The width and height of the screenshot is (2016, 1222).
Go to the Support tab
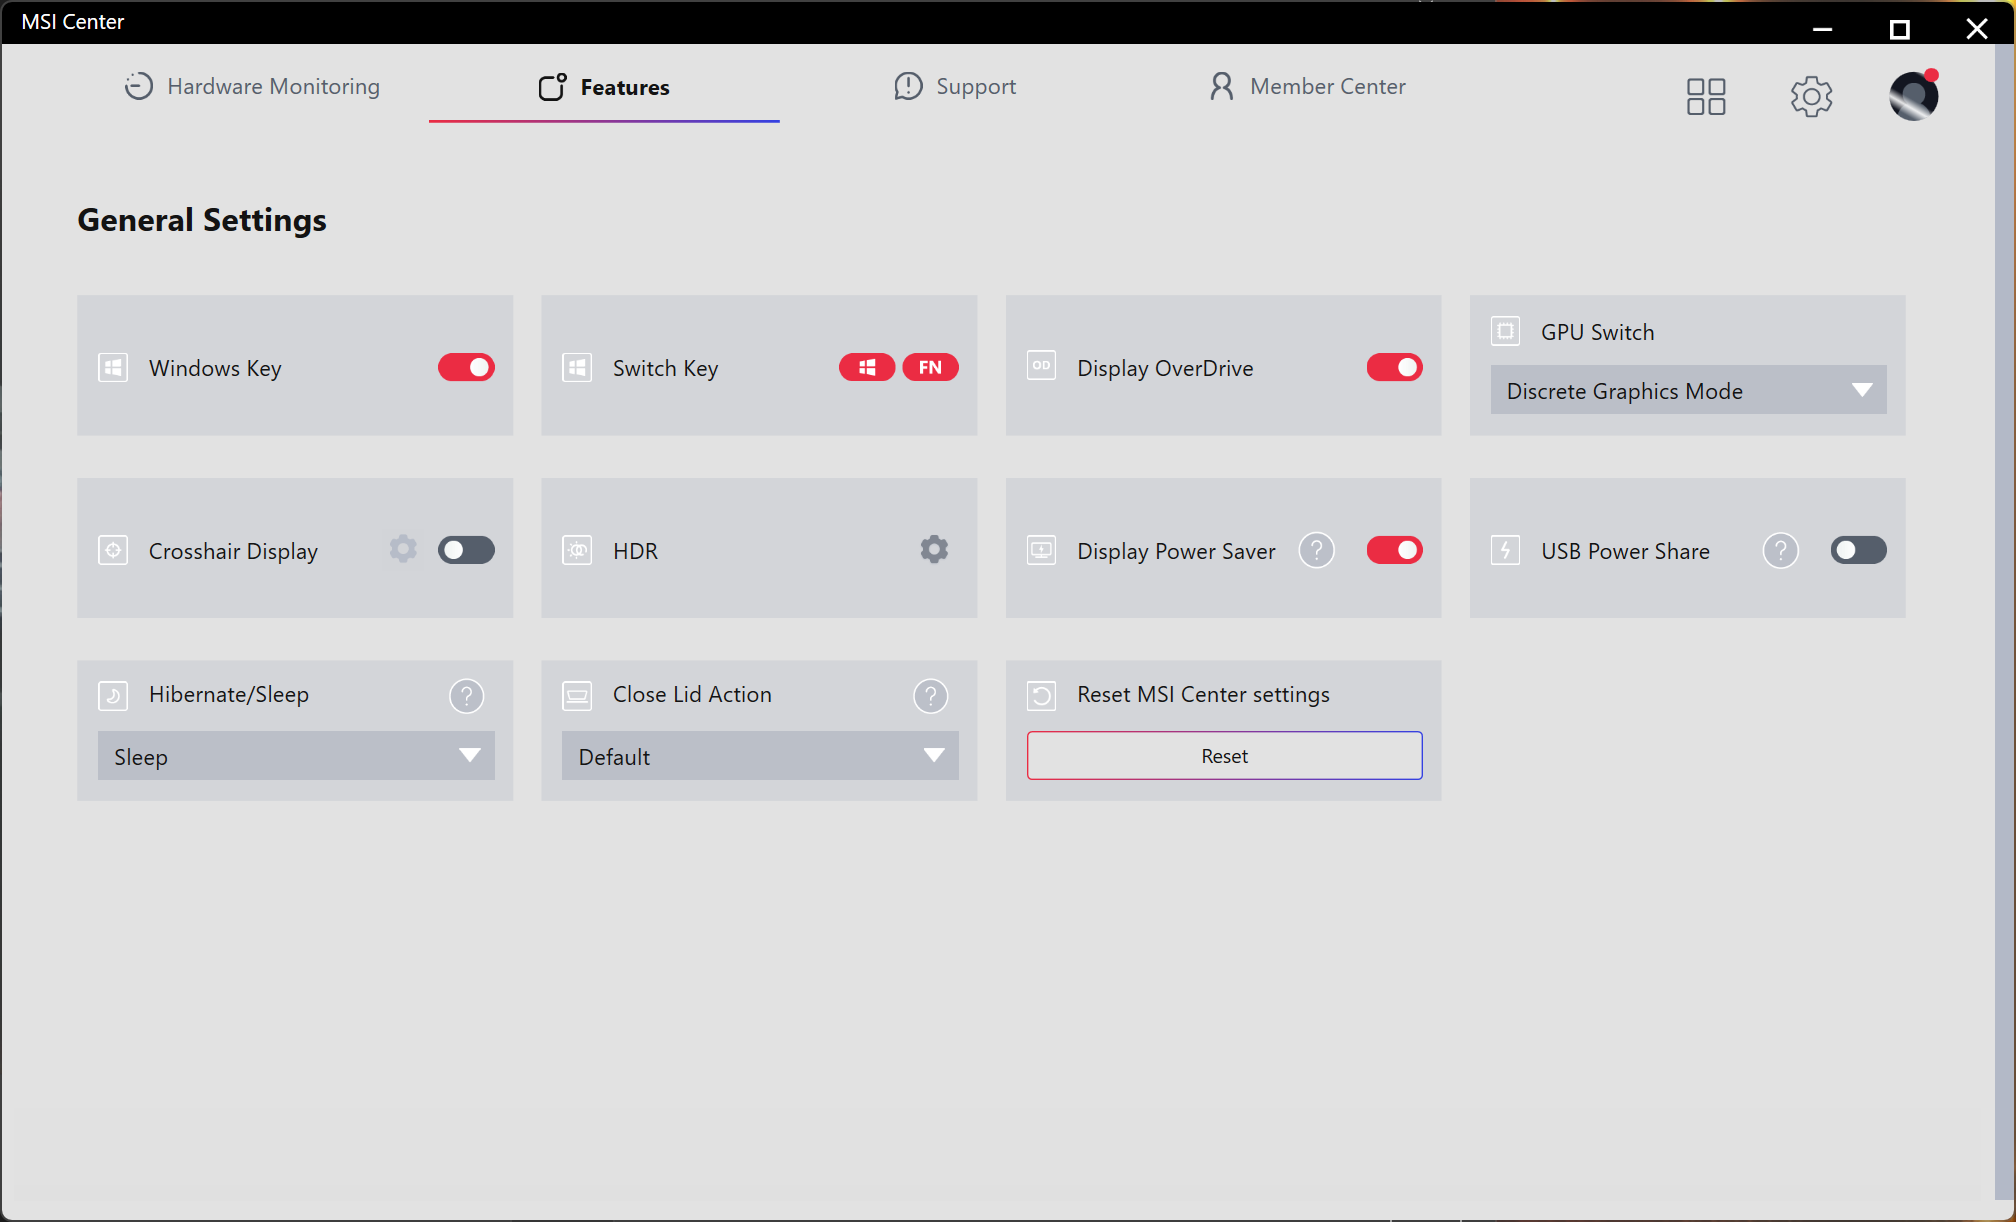pos(955,87)
